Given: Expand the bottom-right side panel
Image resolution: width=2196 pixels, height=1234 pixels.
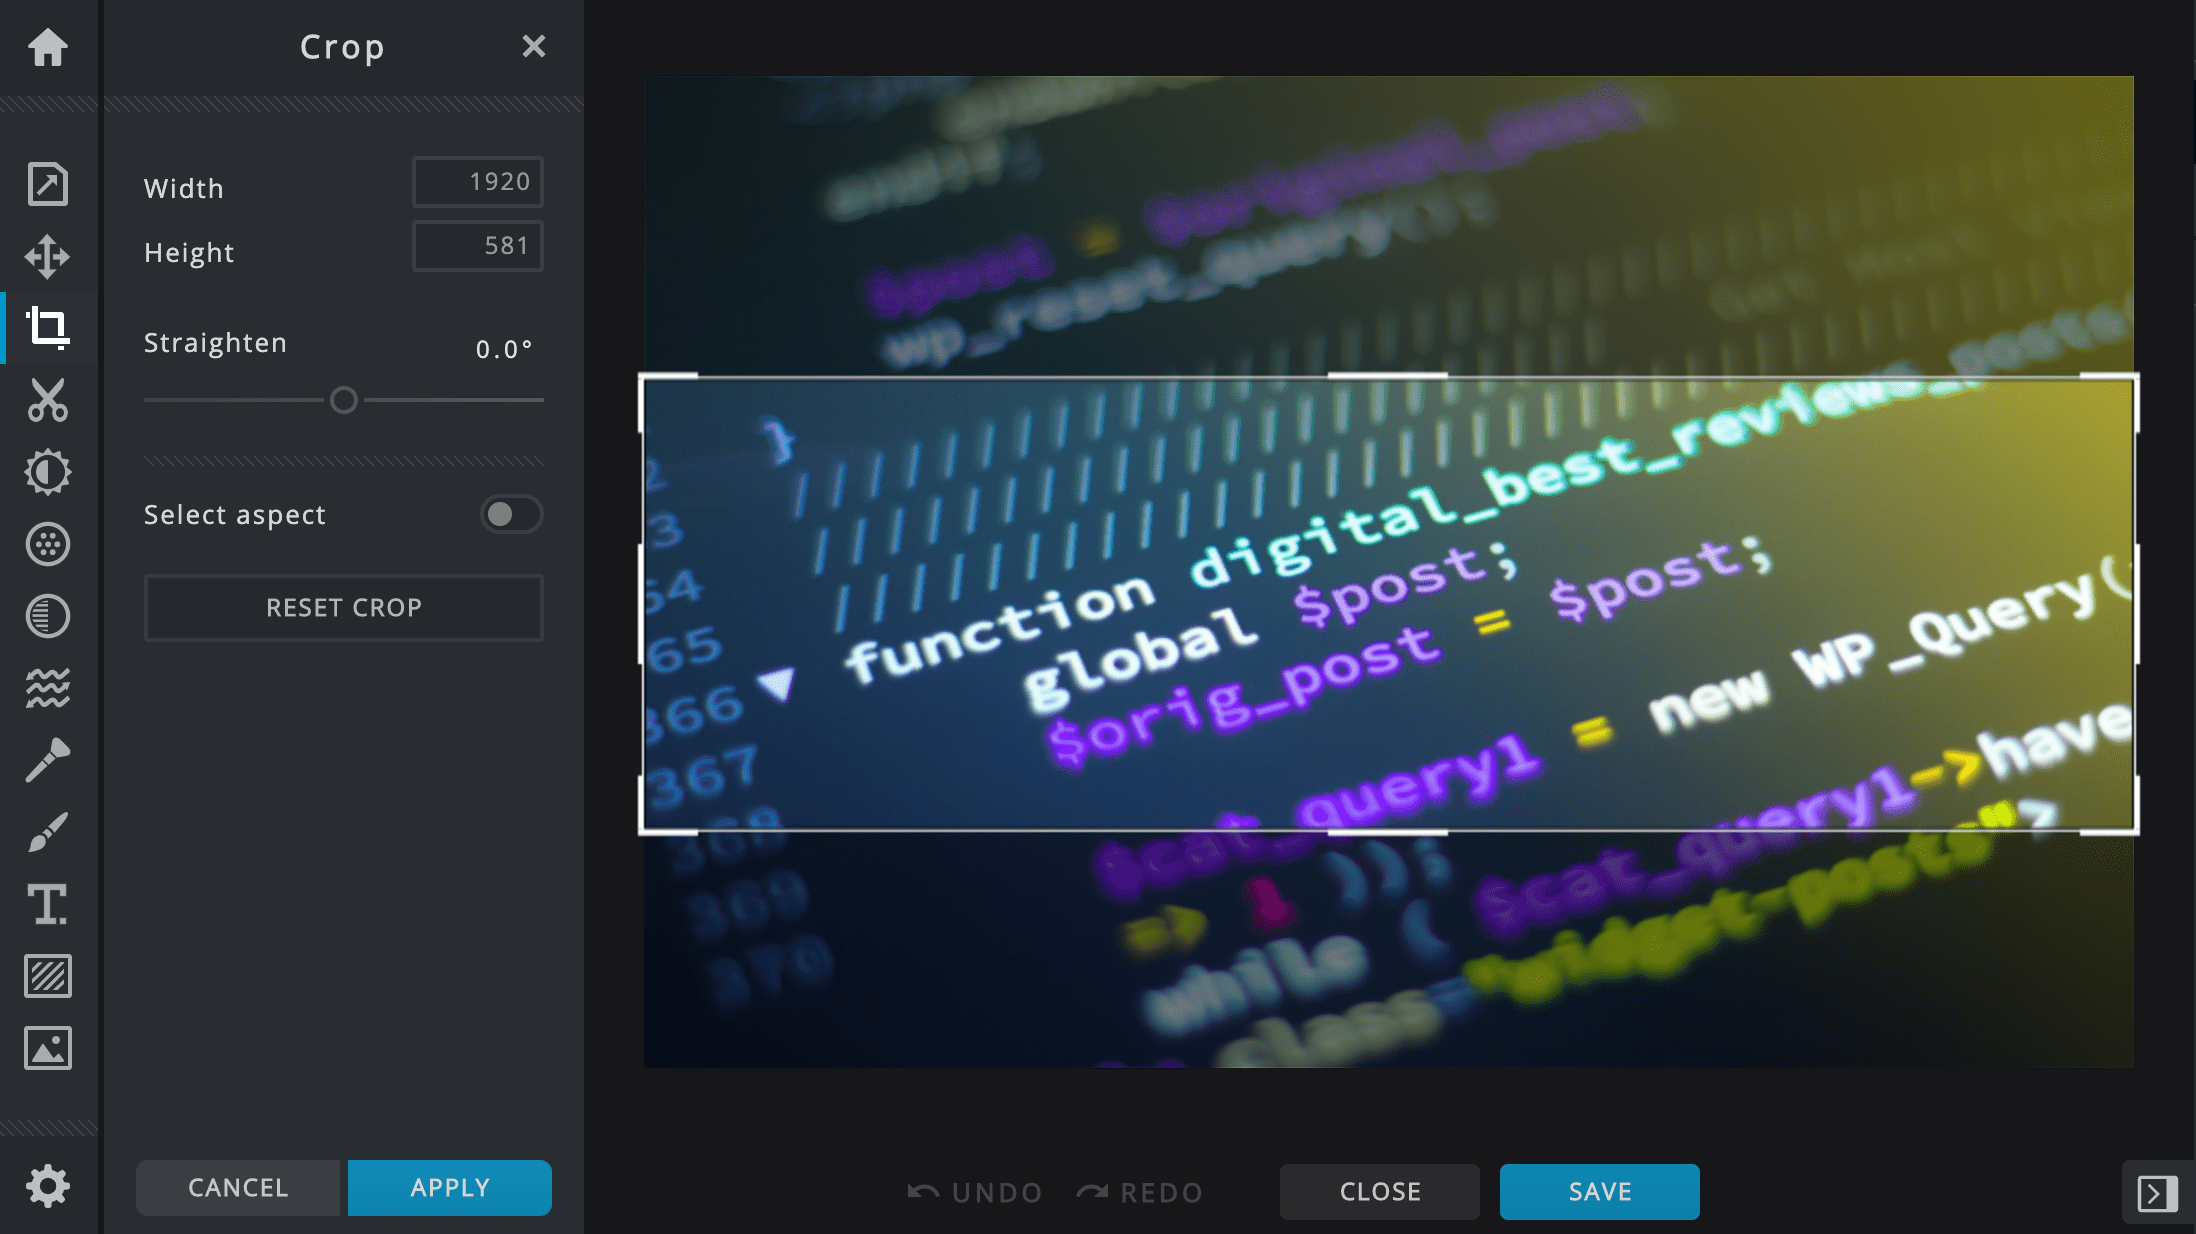Looking at the screenshot, I should (2156, 1192).
